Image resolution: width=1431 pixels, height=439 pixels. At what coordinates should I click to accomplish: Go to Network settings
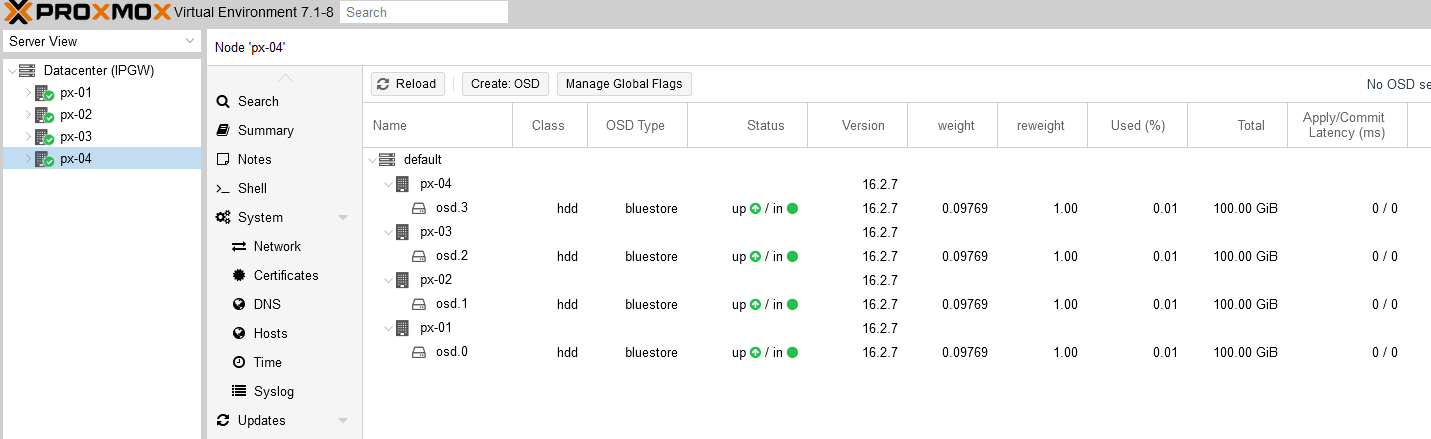(277, 247)
